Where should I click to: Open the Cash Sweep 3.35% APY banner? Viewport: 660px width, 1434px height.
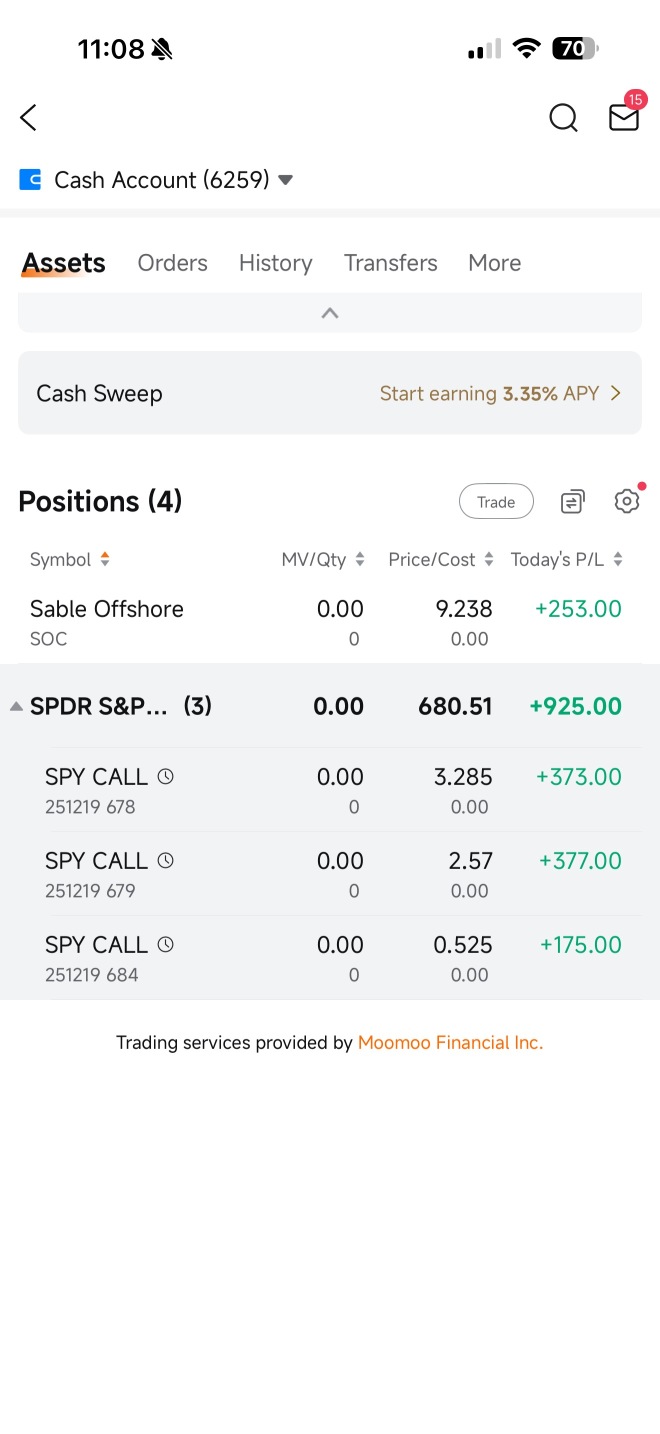point(330,393)
